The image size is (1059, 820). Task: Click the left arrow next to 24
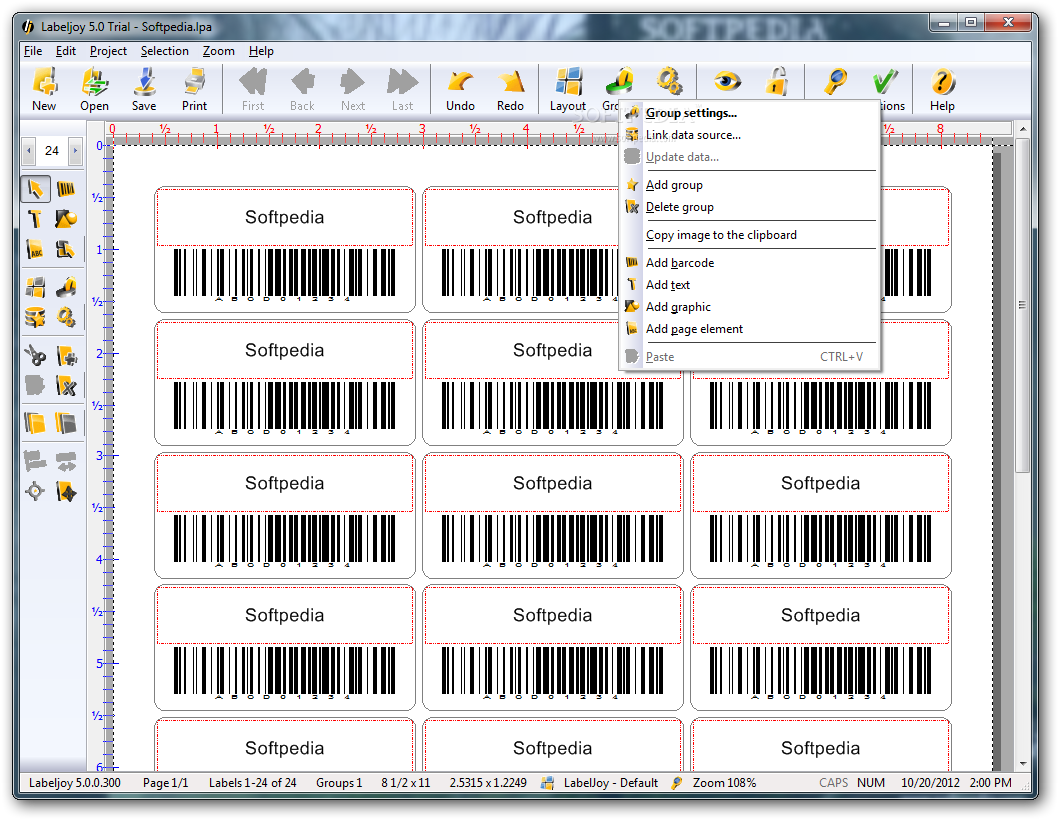tap(28, 152)
